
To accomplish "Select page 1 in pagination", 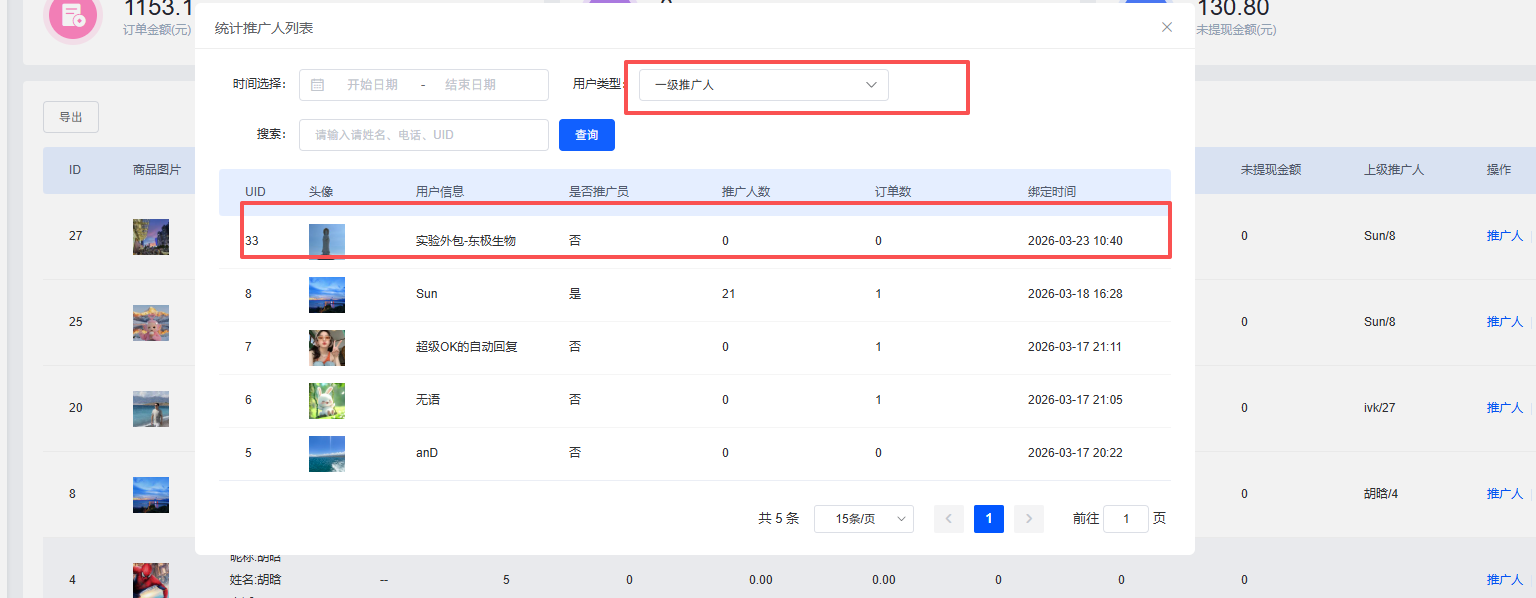I will [x=989, y=519].
